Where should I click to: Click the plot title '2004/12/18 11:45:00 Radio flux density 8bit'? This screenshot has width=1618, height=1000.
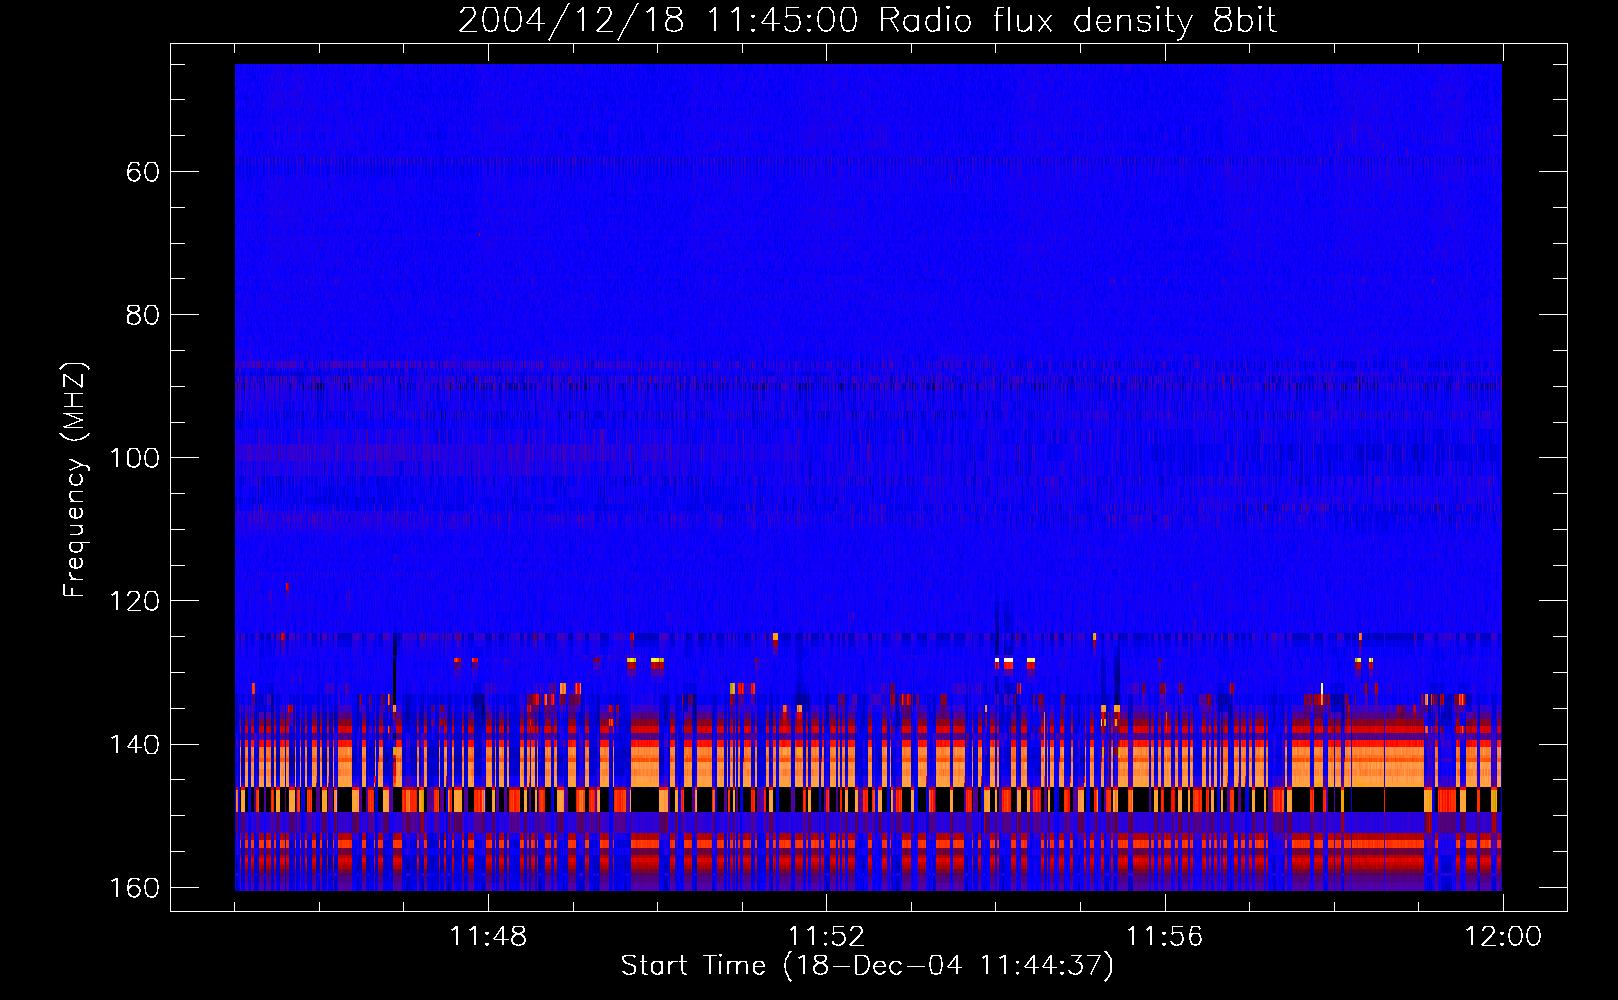(x=867, y=21)
